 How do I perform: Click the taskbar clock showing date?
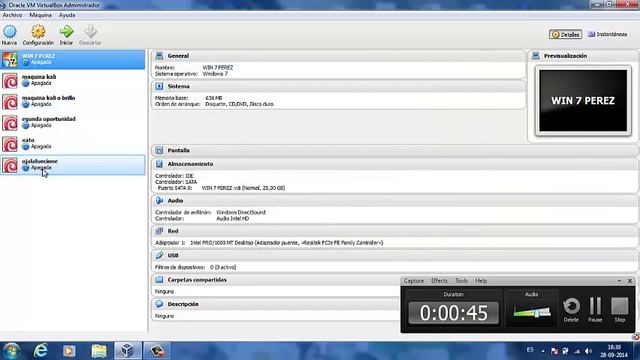click(613, 351)
